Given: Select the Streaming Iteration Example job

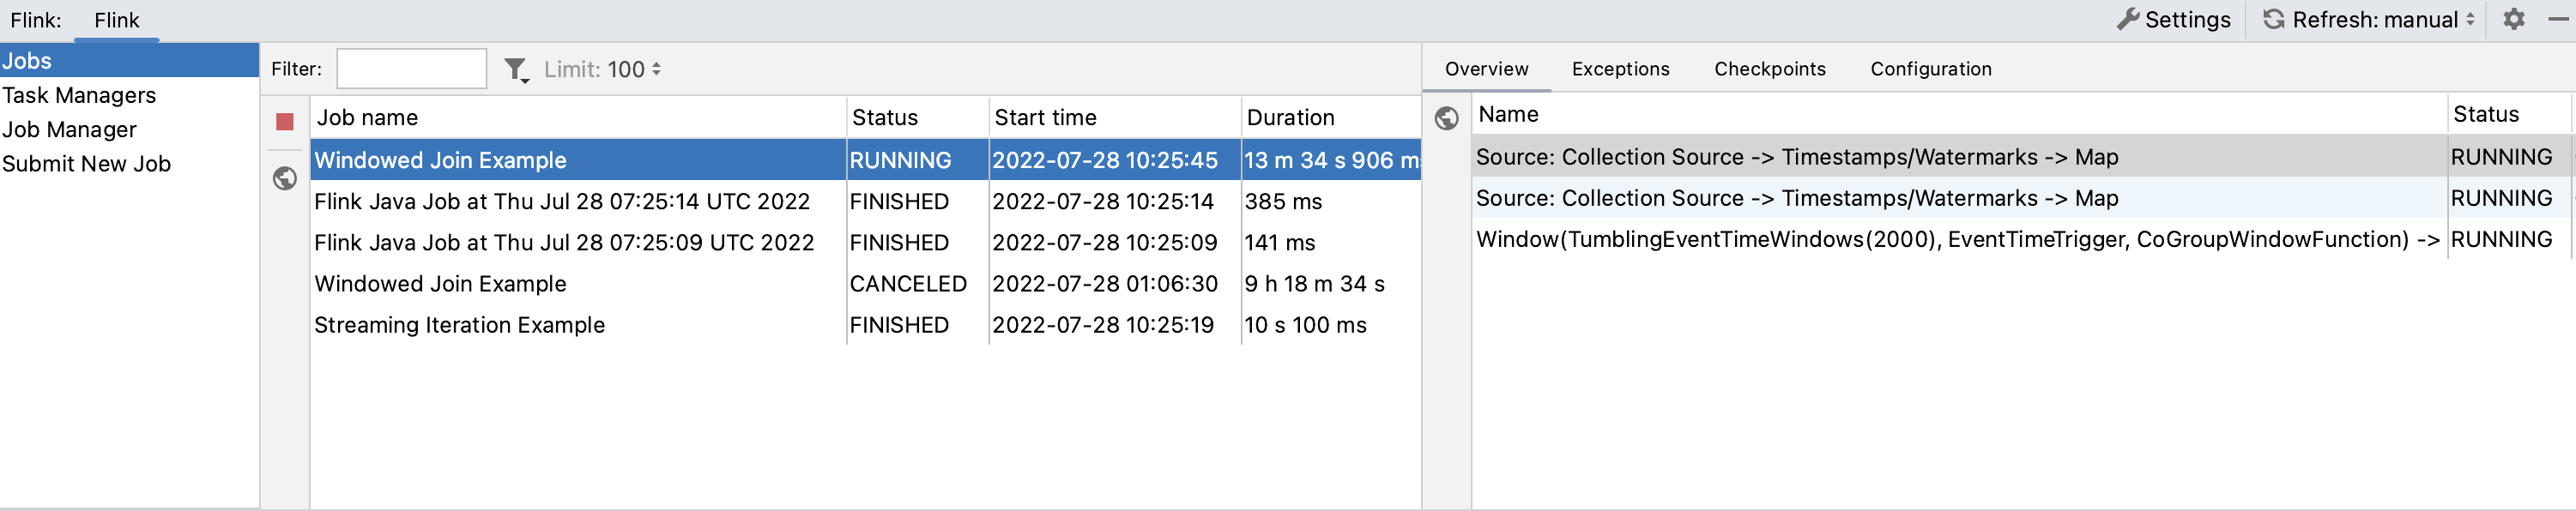Looking at the screenshot, I should [459, 325].
